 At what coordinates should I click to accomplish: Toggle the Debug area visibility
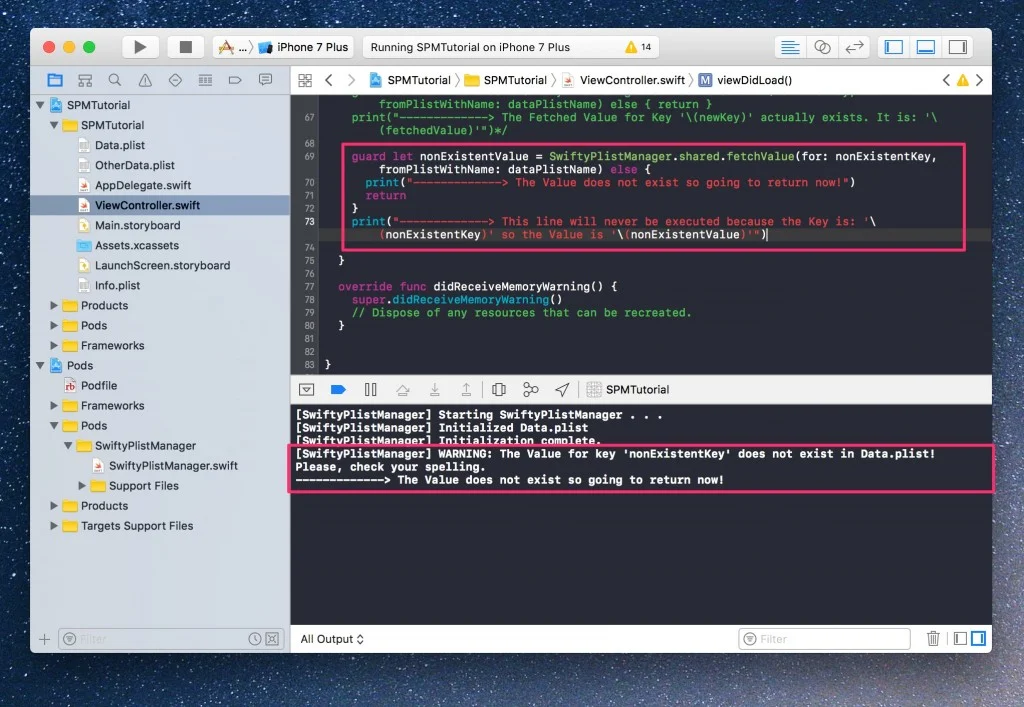click(925, 47)
